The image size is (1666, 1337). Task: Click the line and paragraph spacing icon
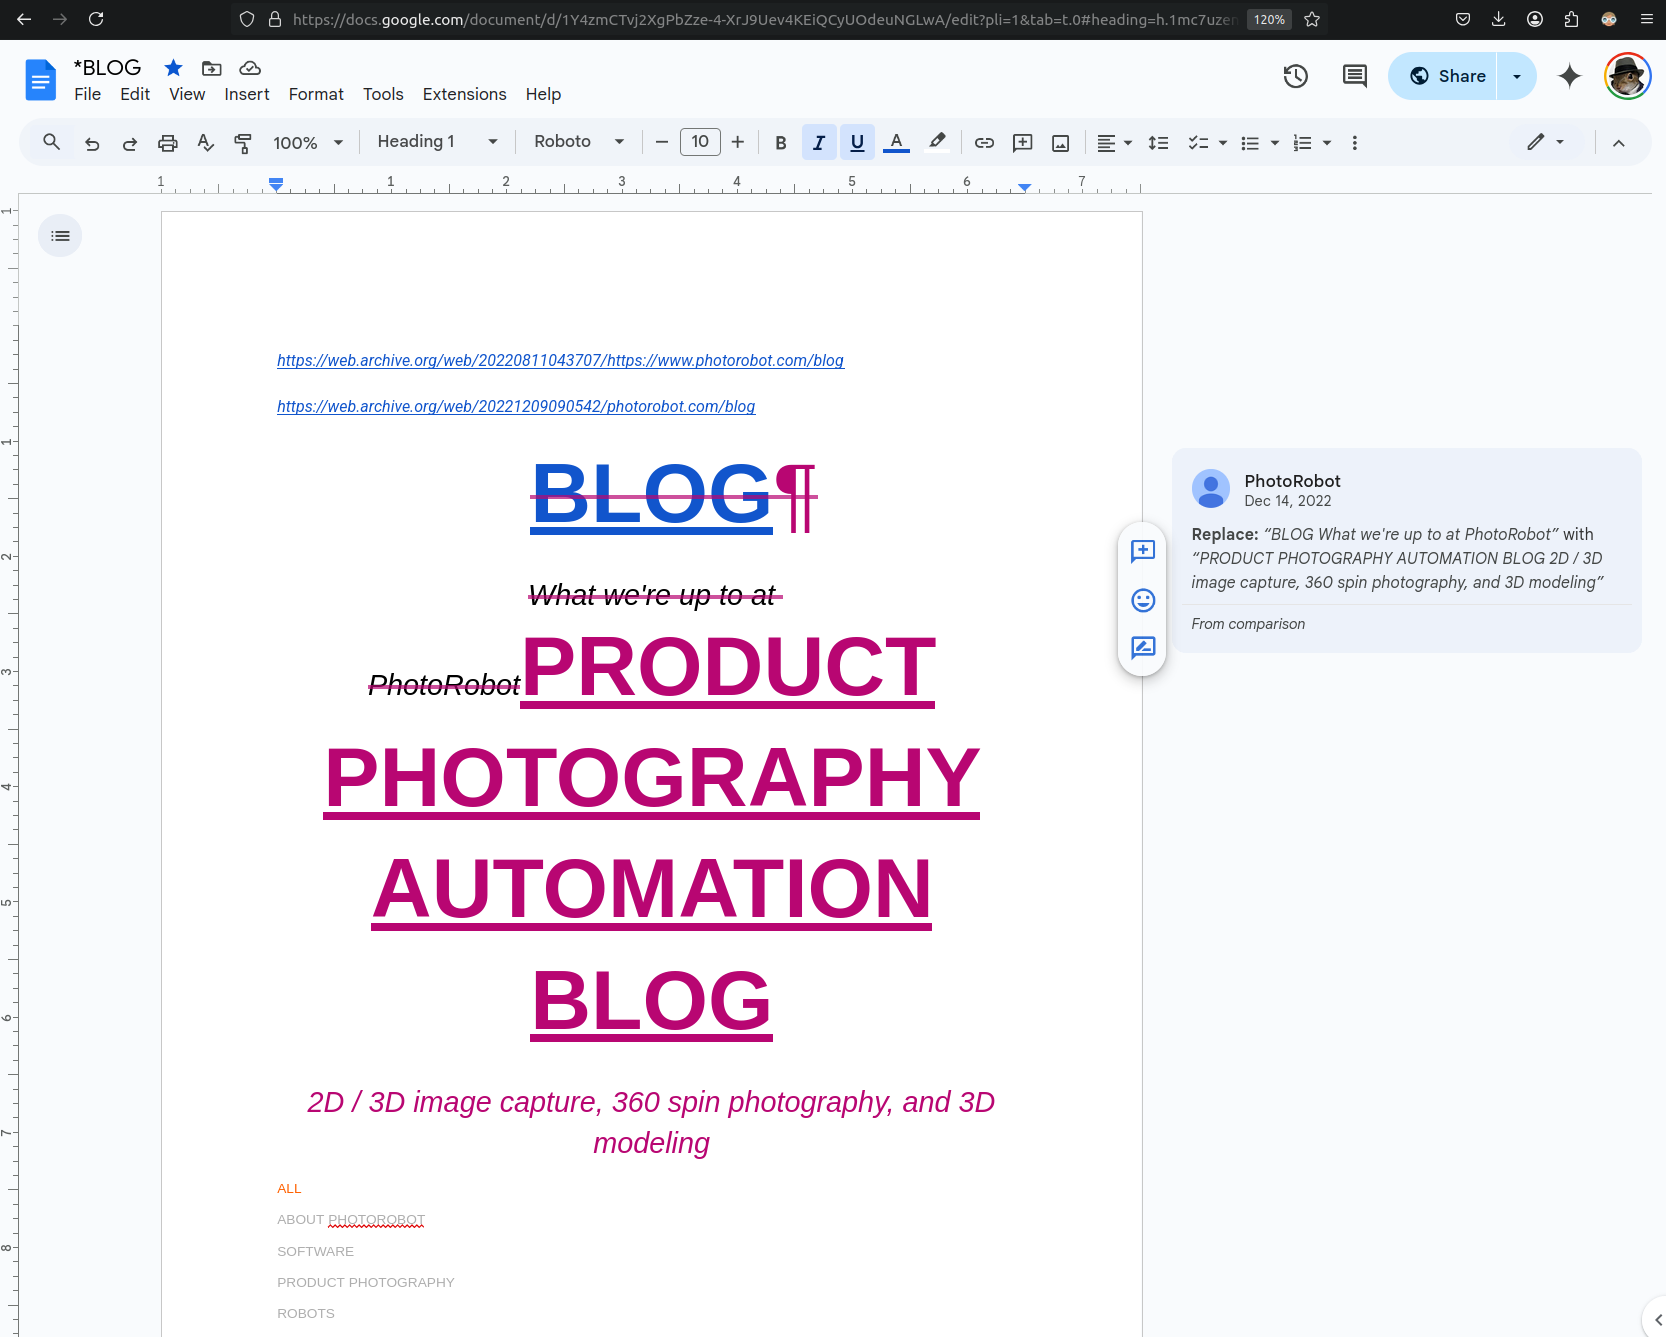(1158, 143)
